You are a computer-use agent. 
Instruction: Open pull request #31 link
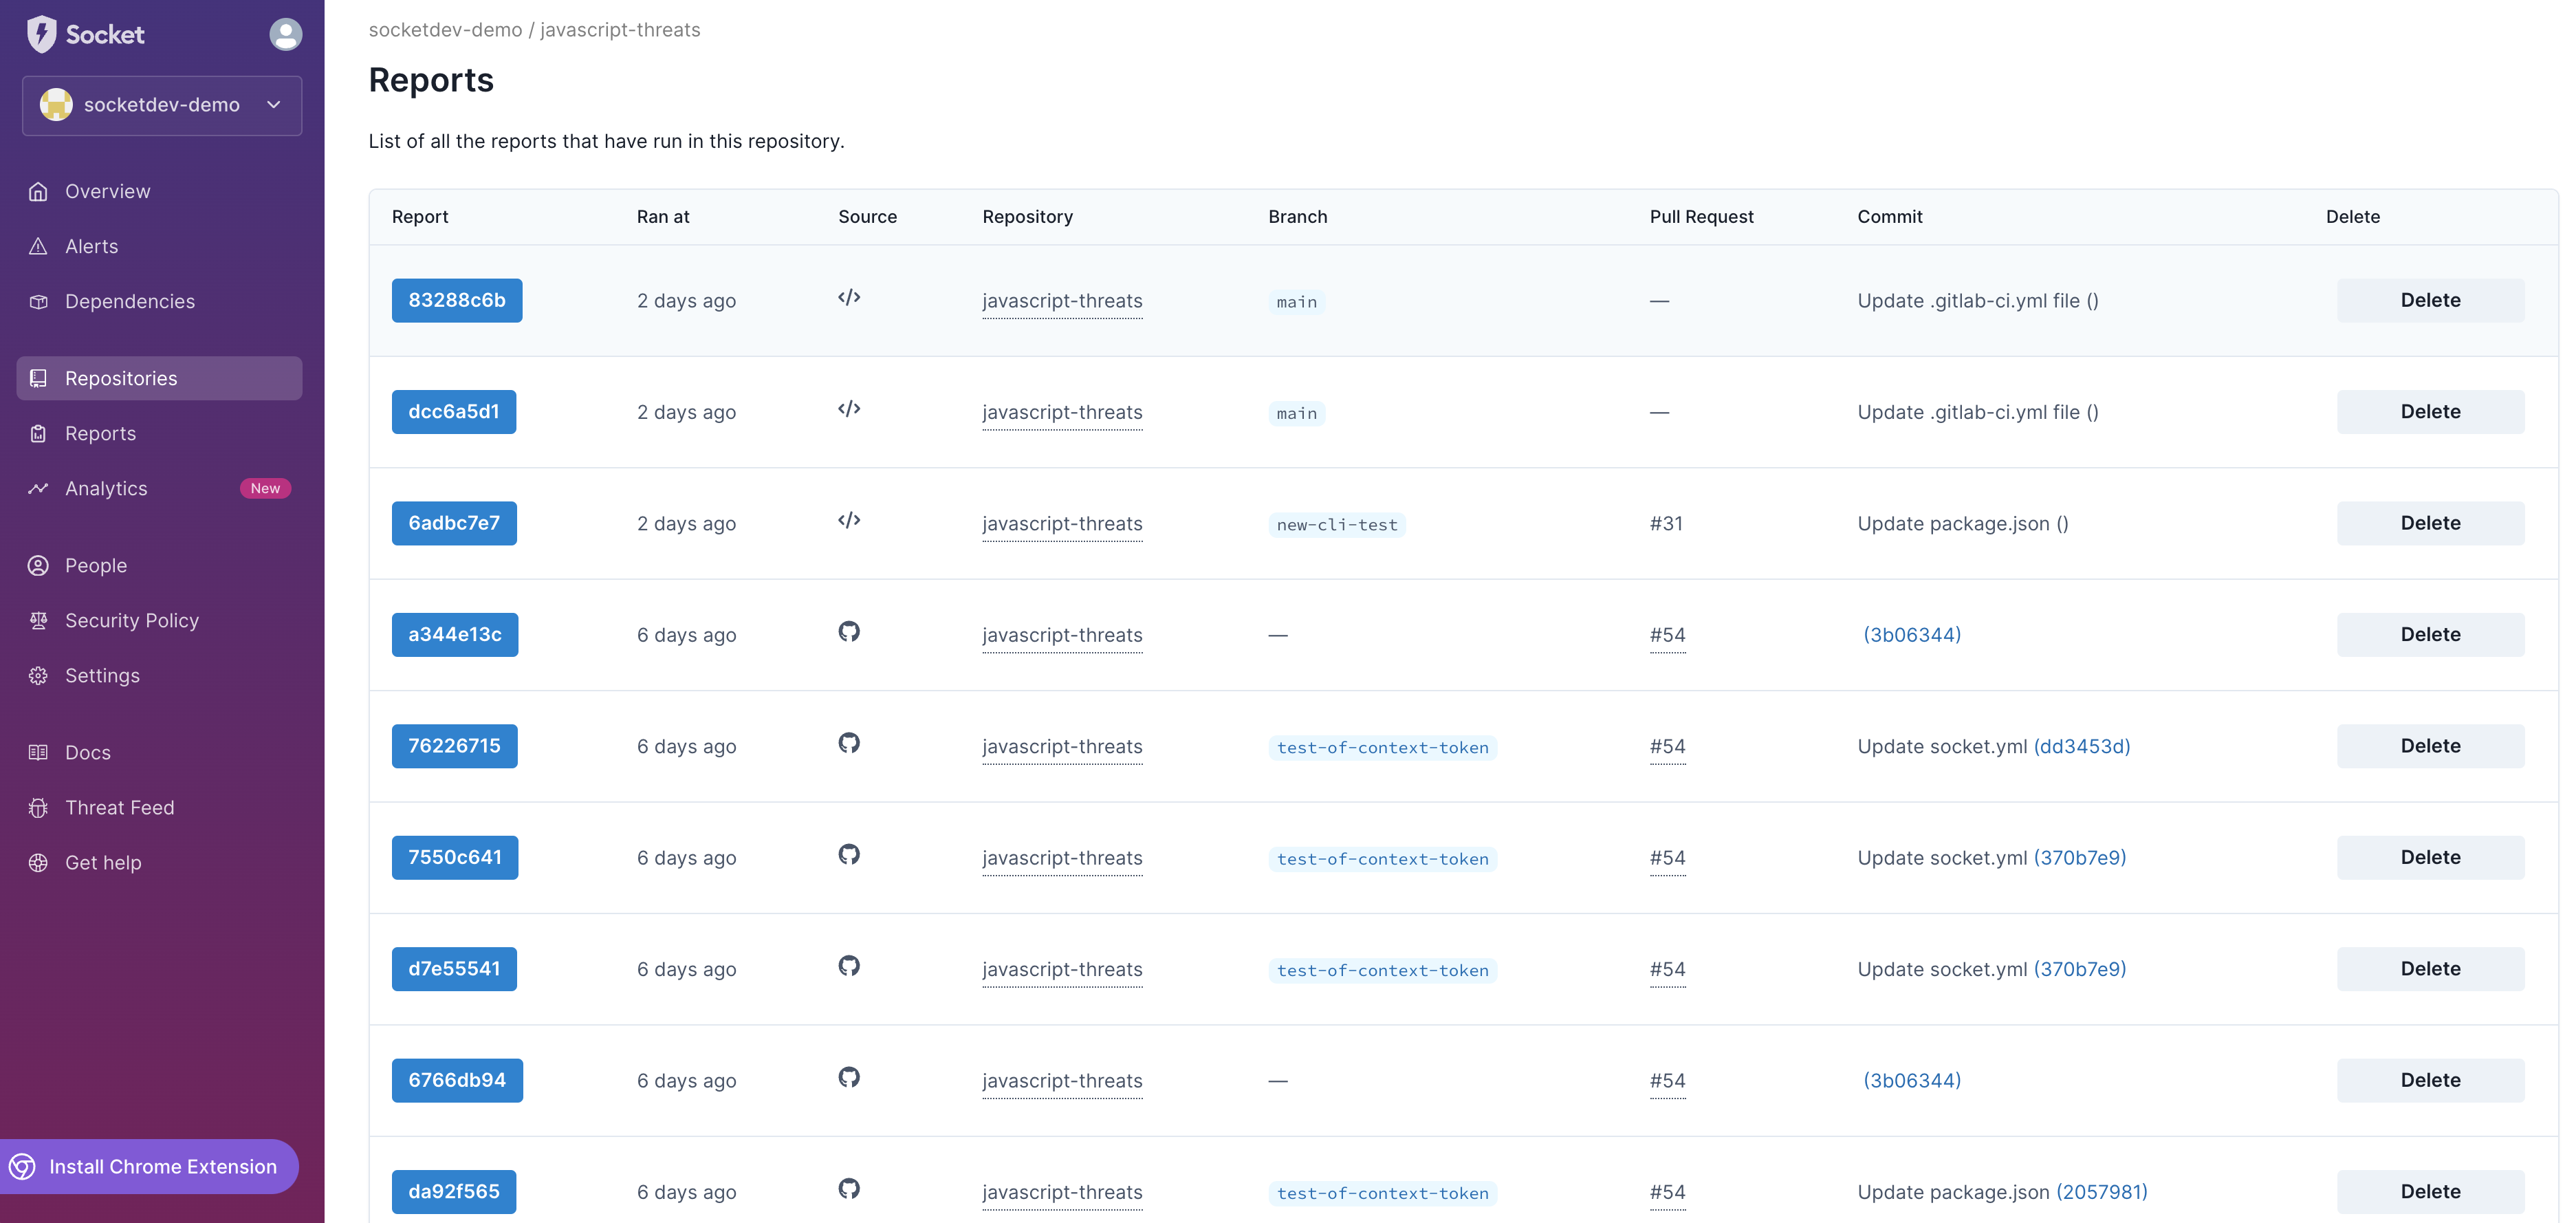(x=1666, y=523)
